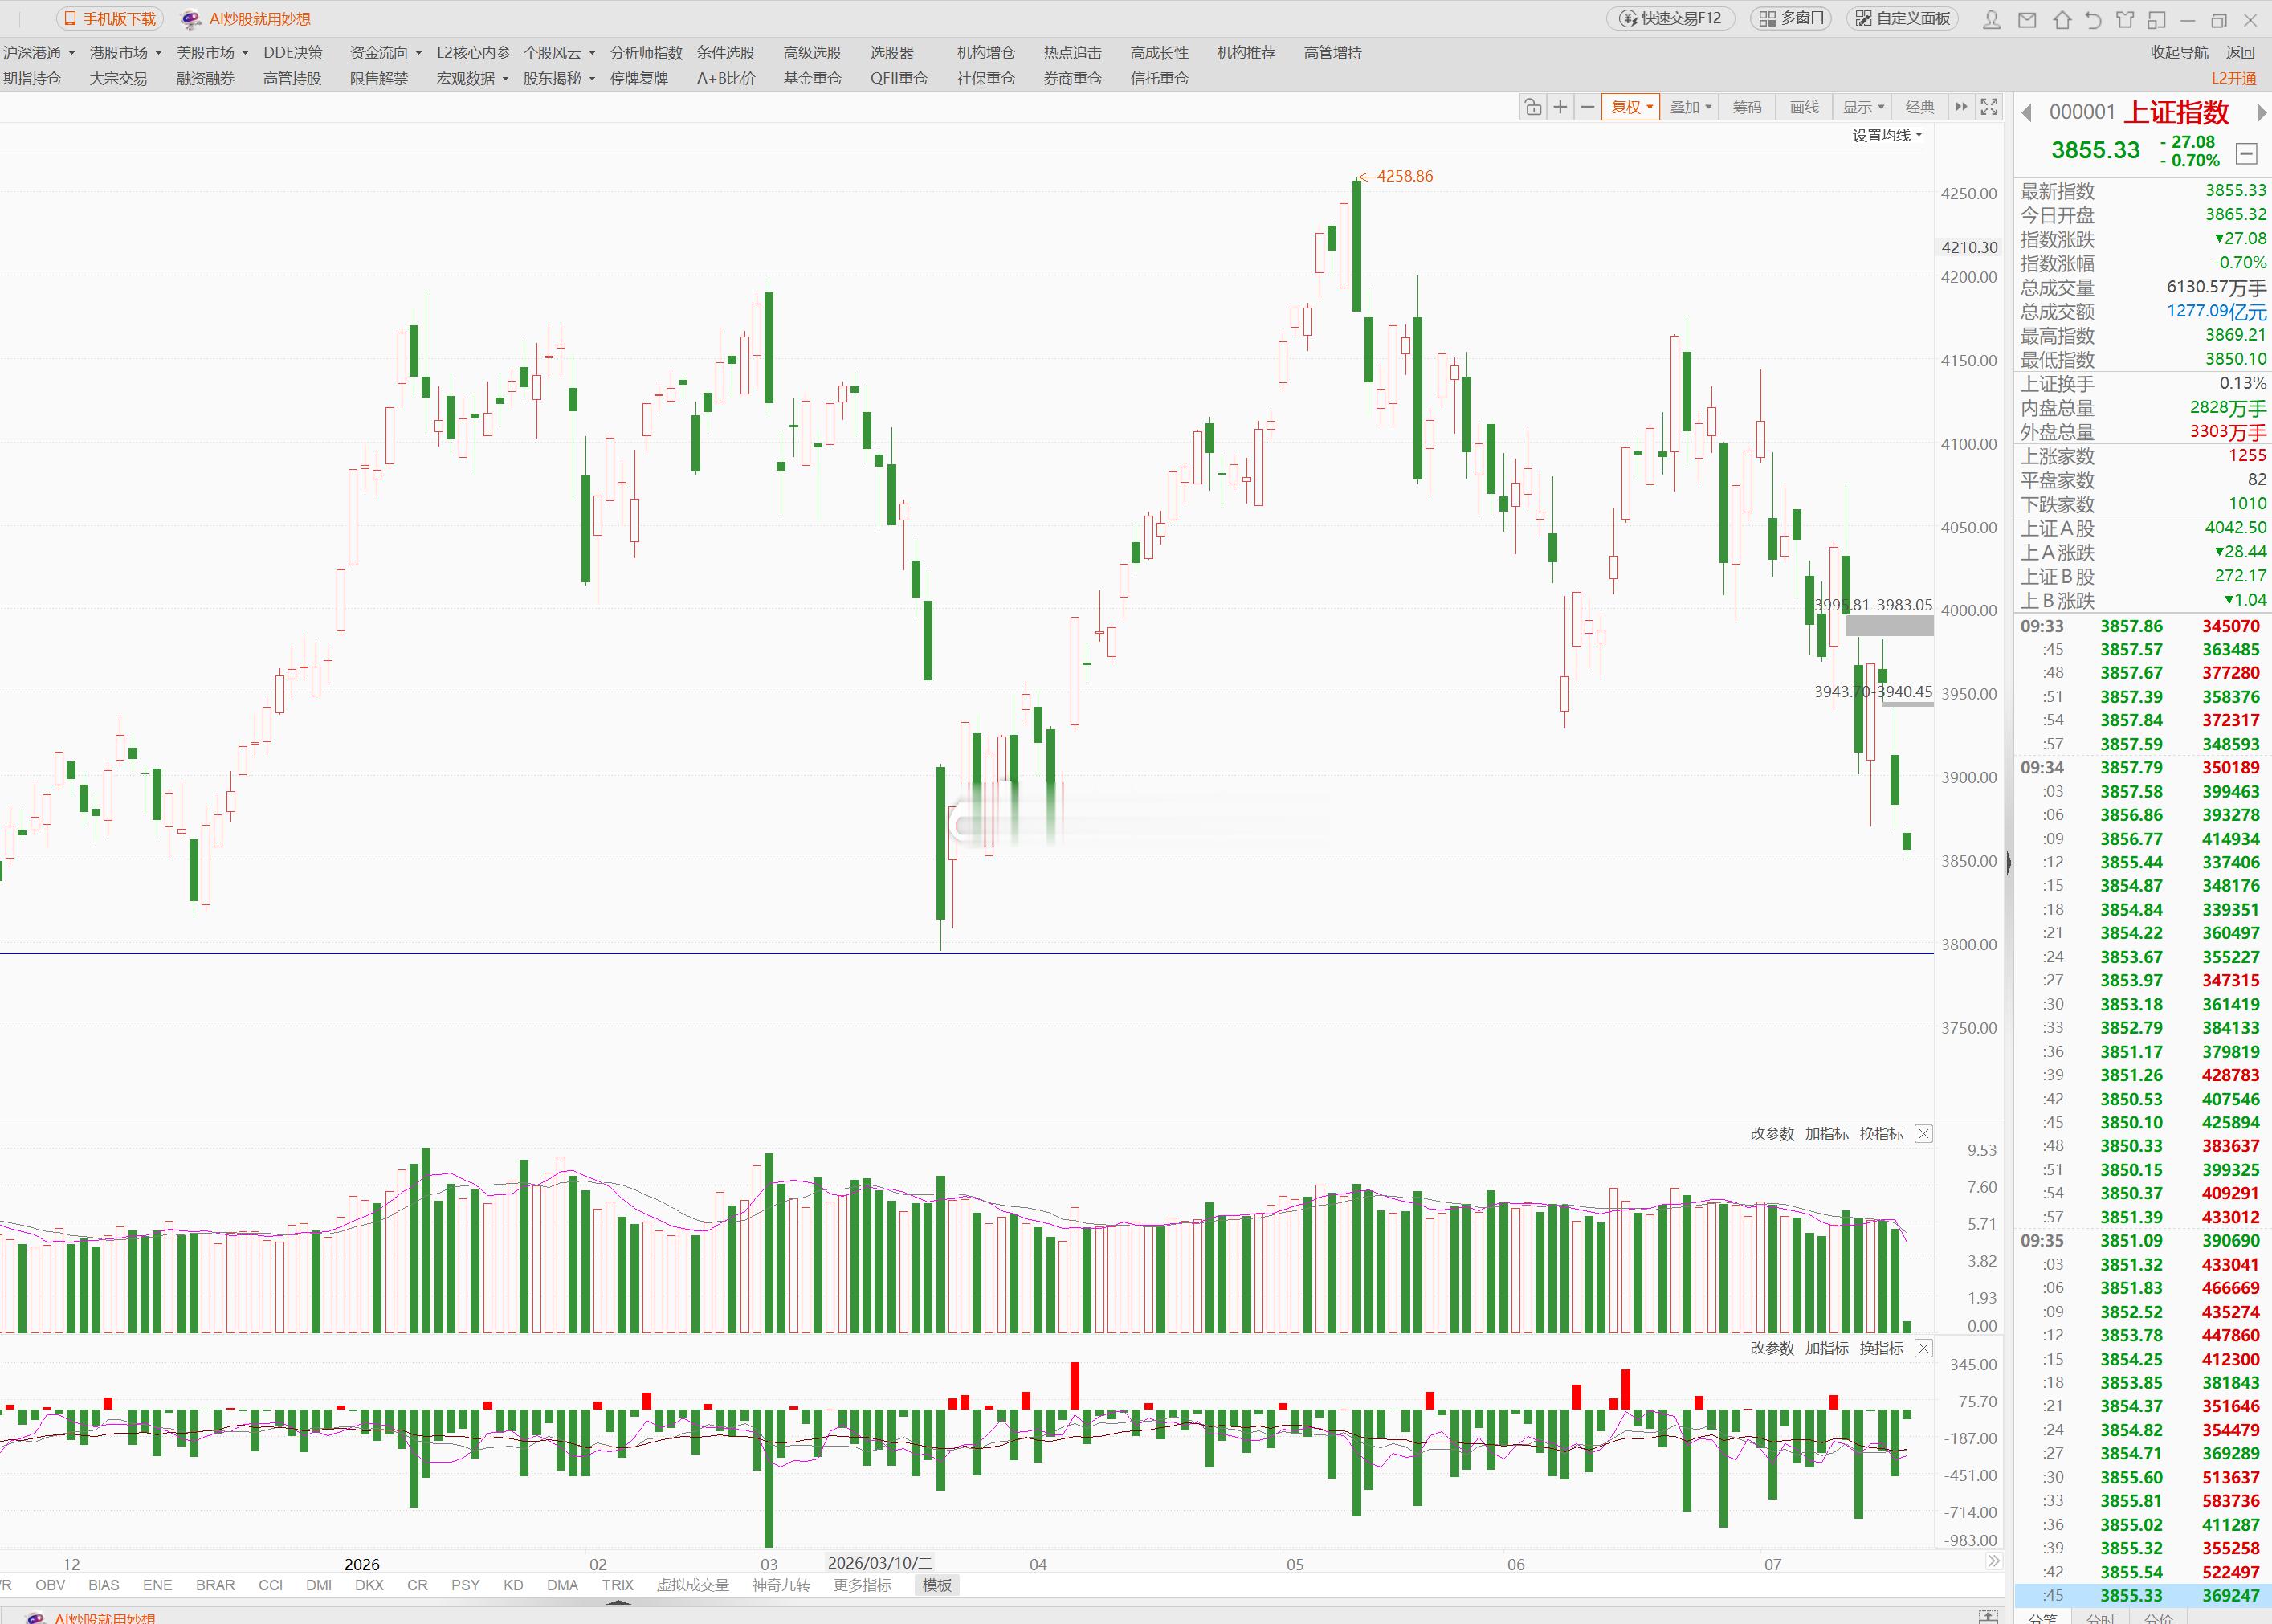Expand the 宏观数据 menu
Screen dimensions: 2272x1624
point(472,79)
